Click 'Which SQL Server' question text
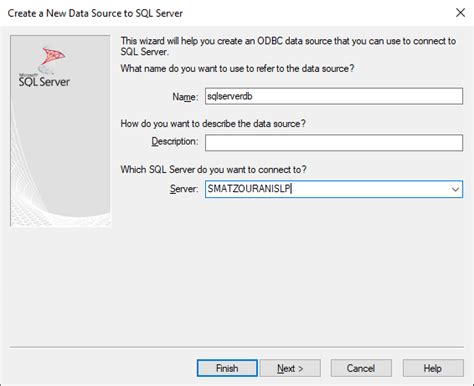The height and width of the screenshot is (386, 474). 213,169
